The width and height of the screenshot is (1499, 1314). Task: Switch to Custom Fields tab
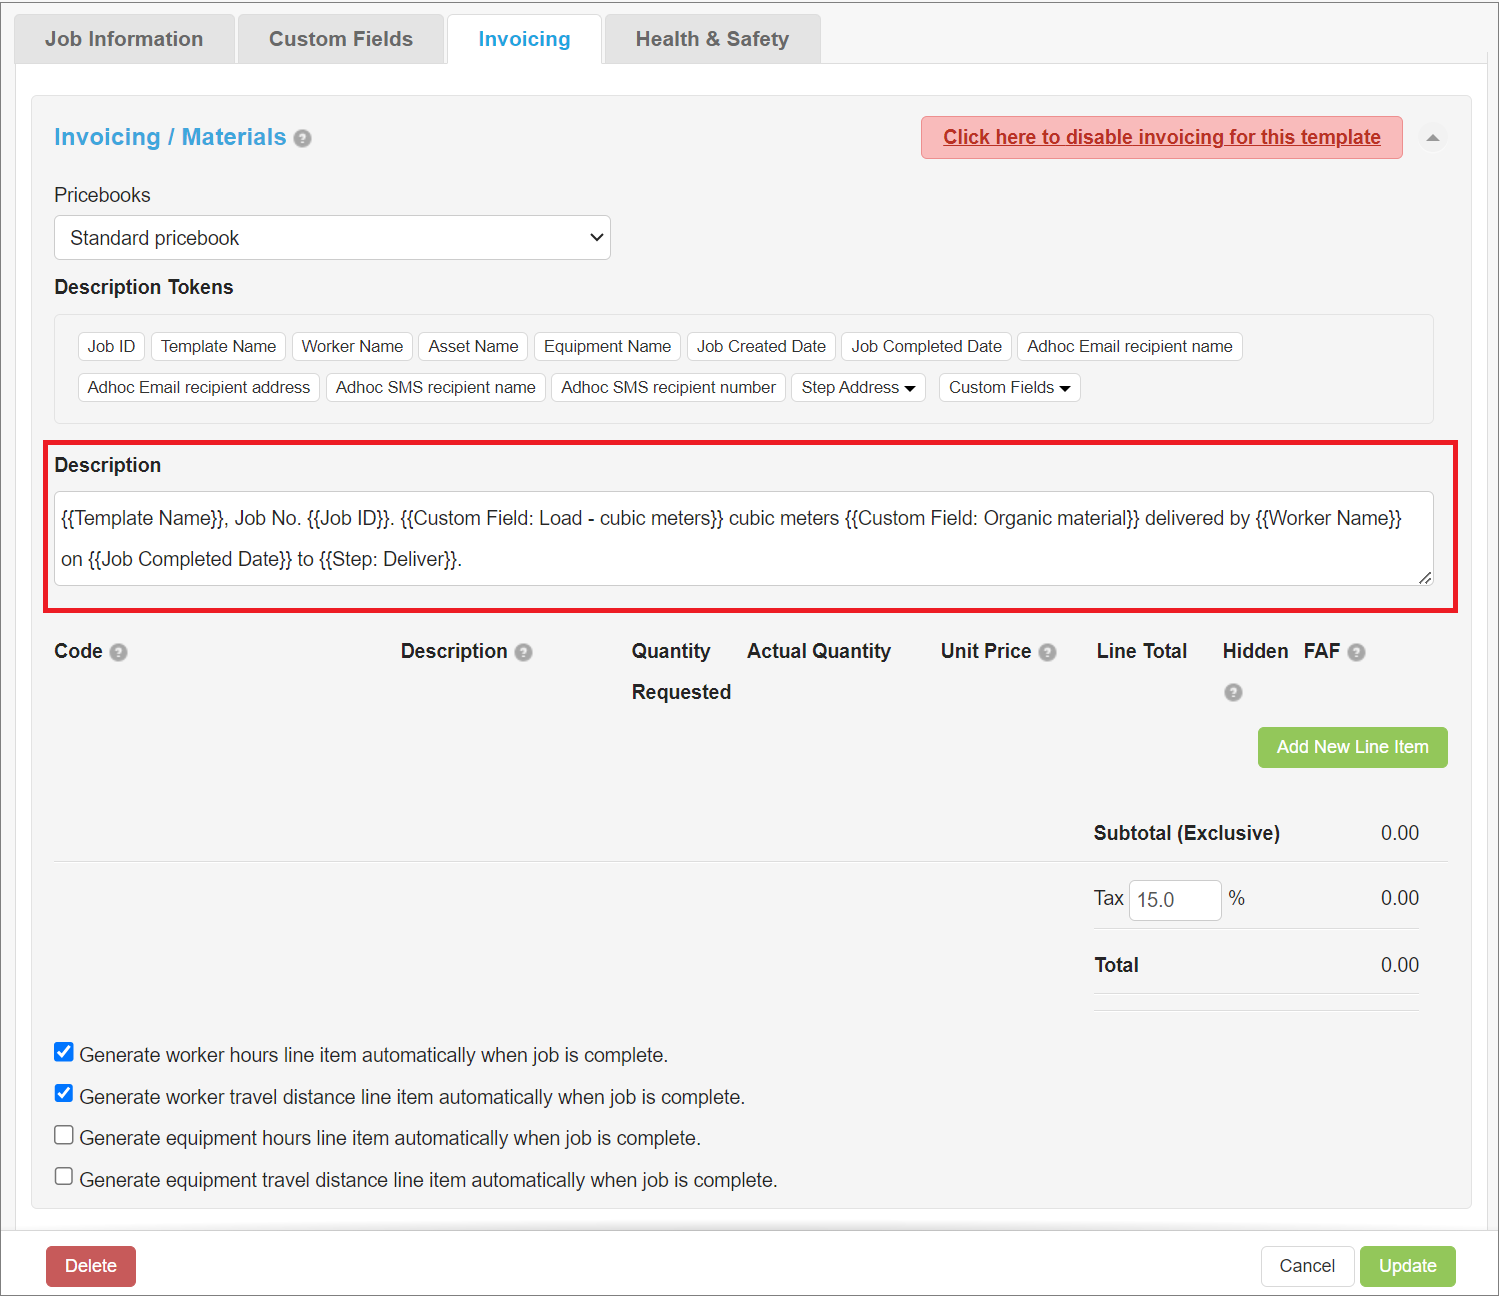[341, 39]
